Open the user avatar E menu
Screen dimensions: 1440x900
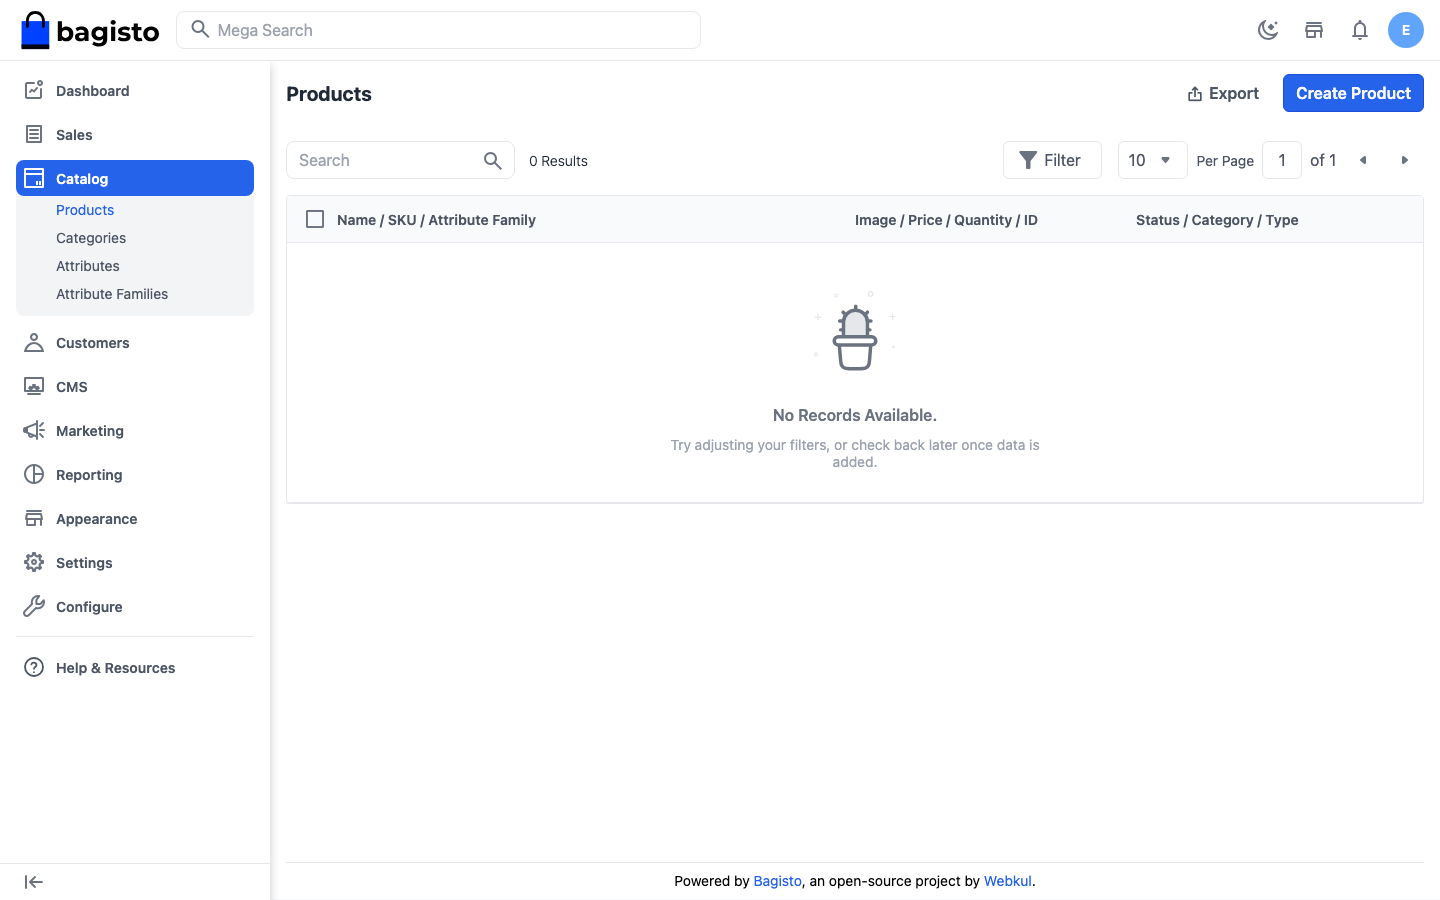coord(1406,30)
